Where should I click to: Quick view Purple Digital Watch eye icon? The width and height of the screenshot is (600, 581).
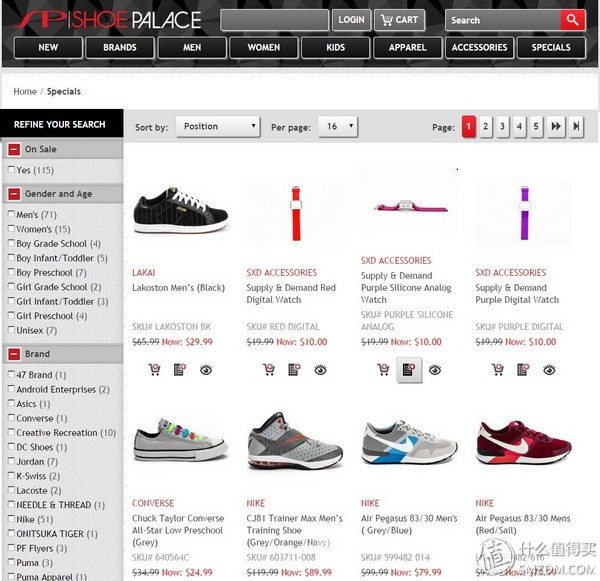click(549, 370)
